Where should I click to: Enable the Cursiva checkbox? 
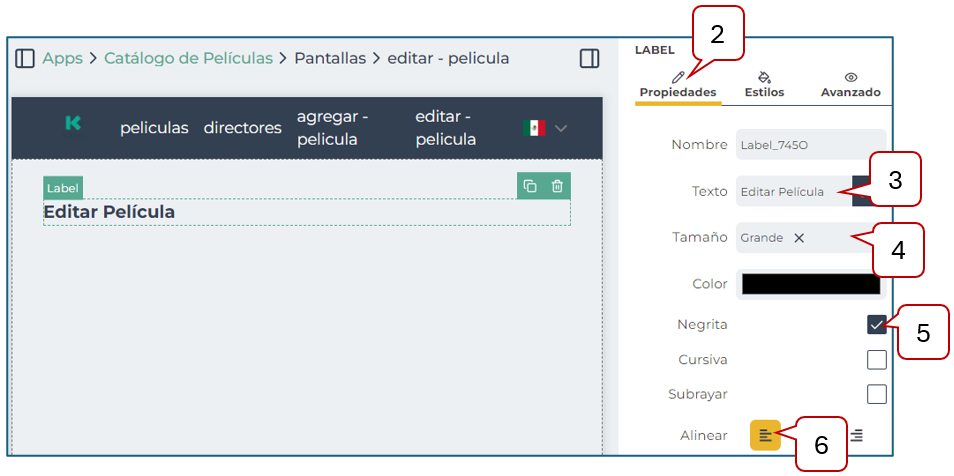pos(876,359)
